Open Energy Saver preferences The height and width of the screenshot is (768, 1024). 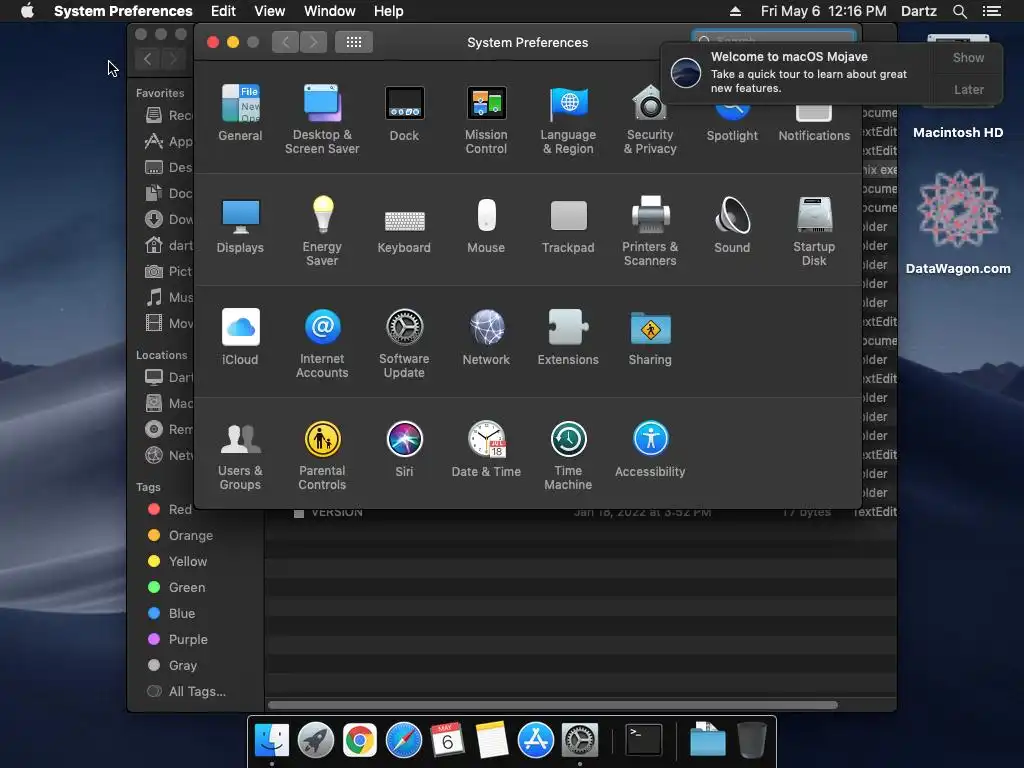(322, 231)
